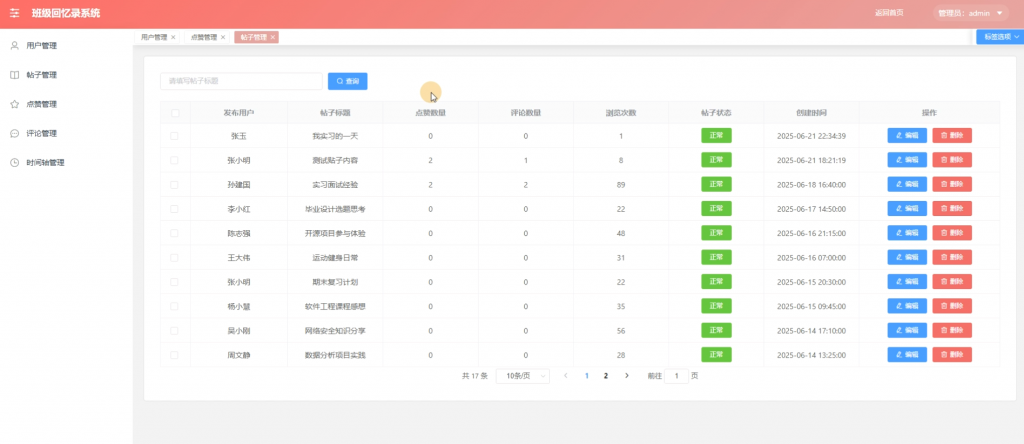The image size is (1024, 444).
Task: Edit the 我实习的一天 post
Action: pyautogui.click(x=906, y=136)
